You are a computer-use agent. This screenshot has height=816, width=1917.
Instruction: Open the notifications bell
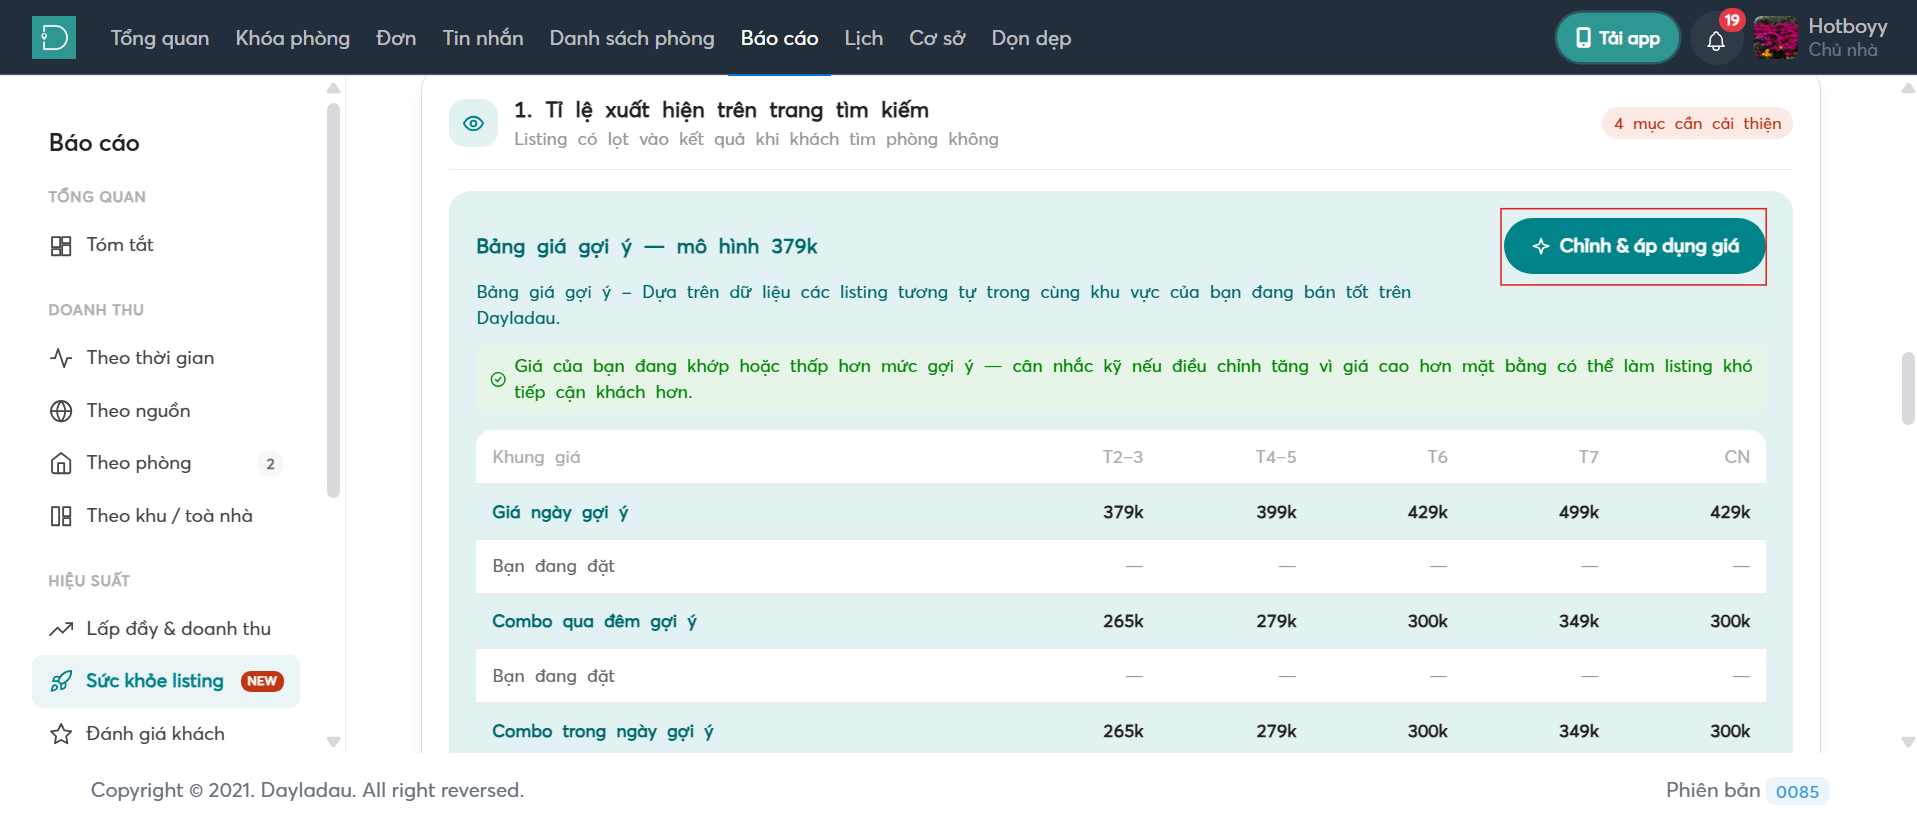click(1716, 40)
